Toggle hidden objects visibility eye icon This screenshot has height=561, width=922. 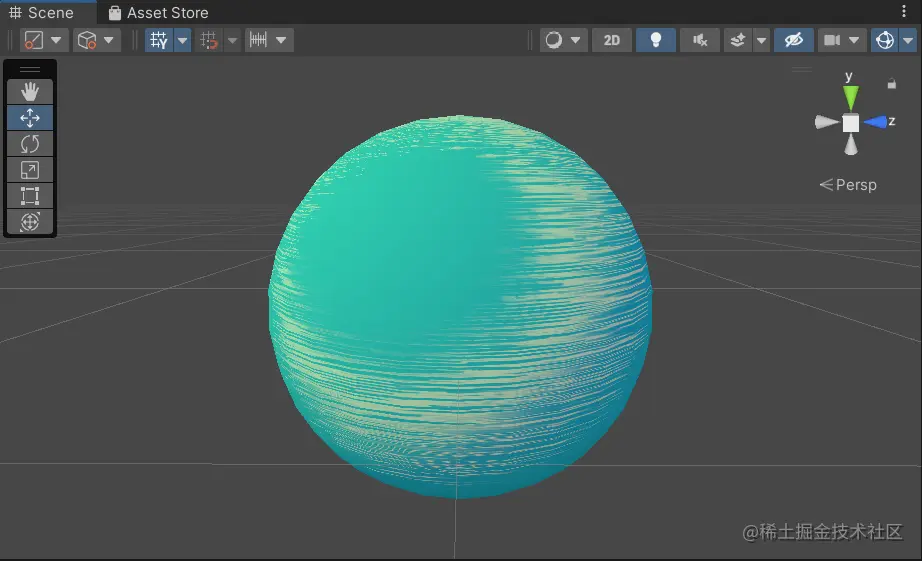[794, 40]
